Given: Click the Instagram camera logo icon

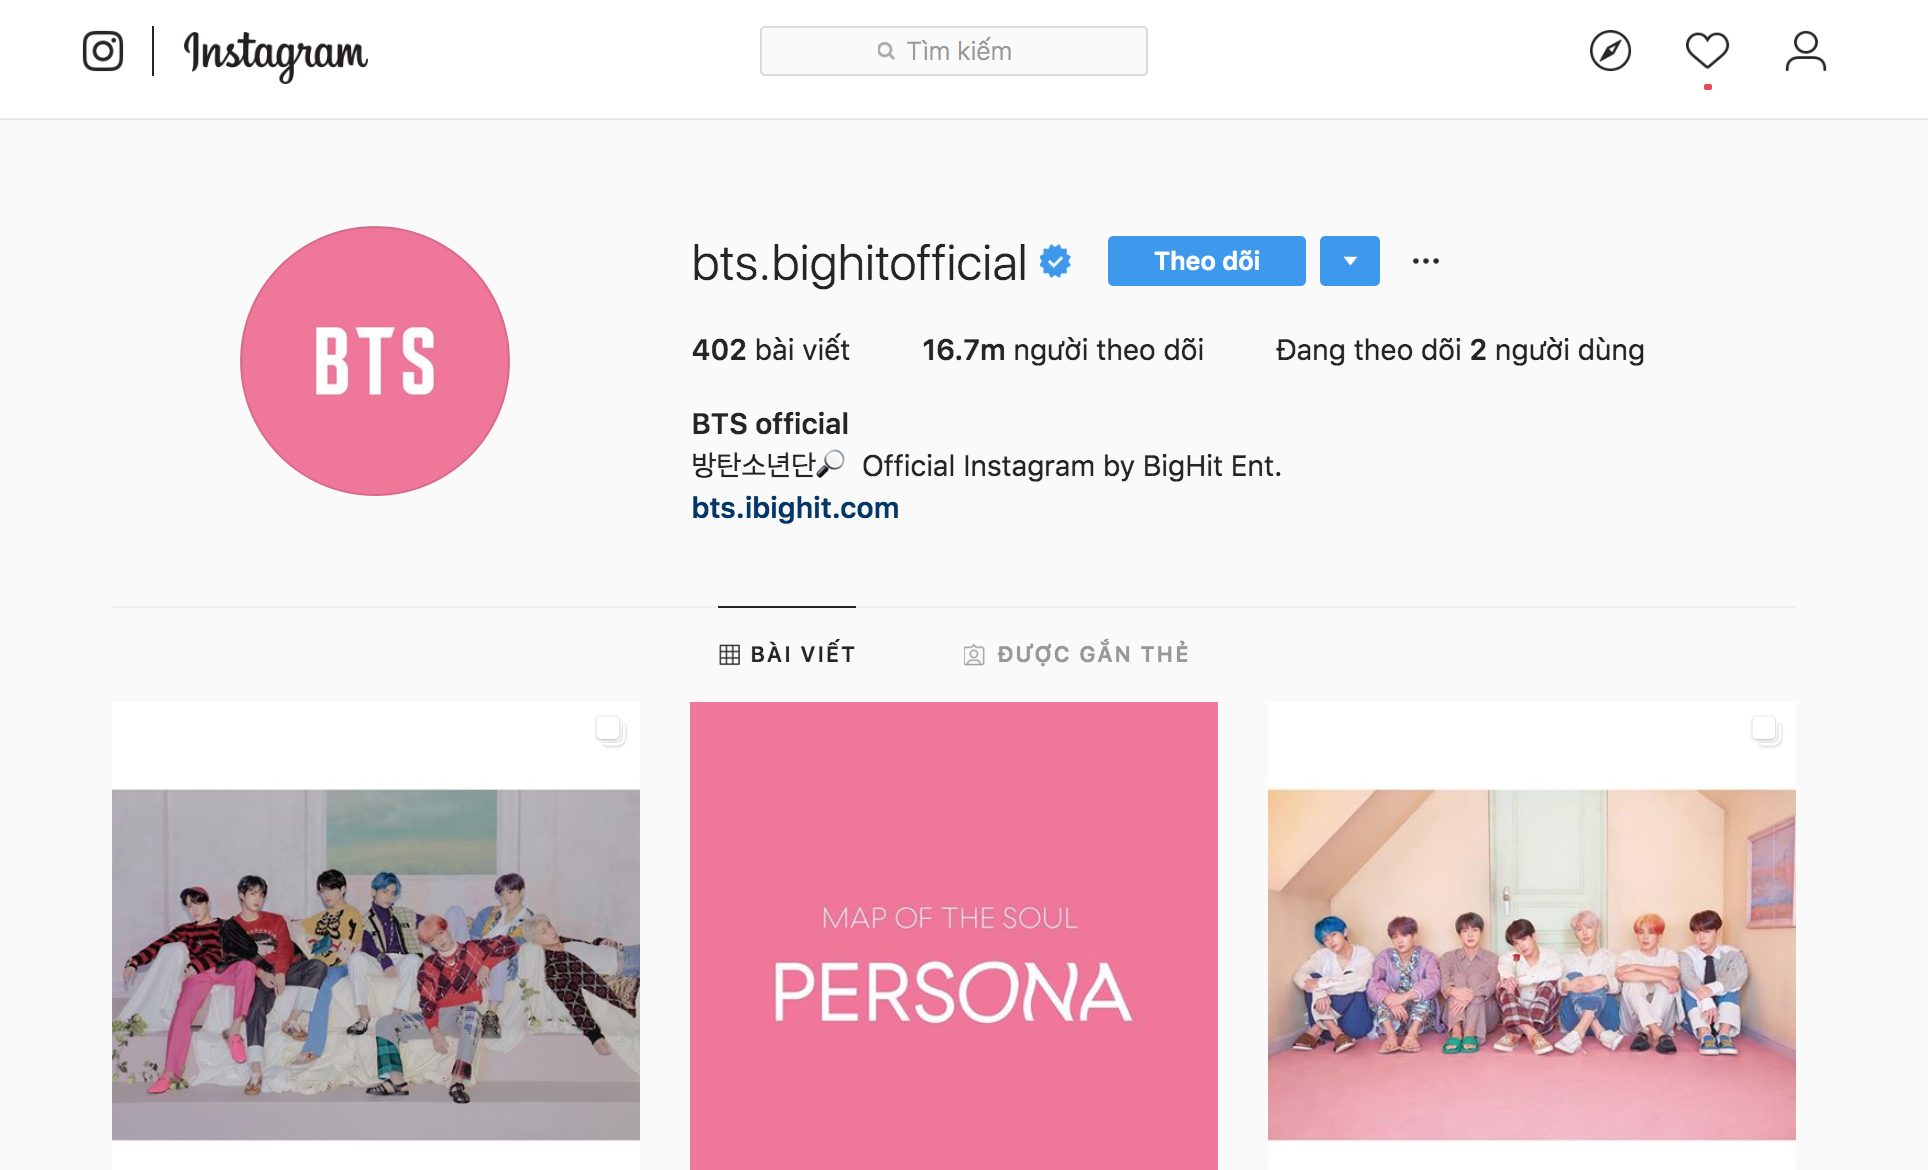Looking at the screenshot, I should click(103, 51).
